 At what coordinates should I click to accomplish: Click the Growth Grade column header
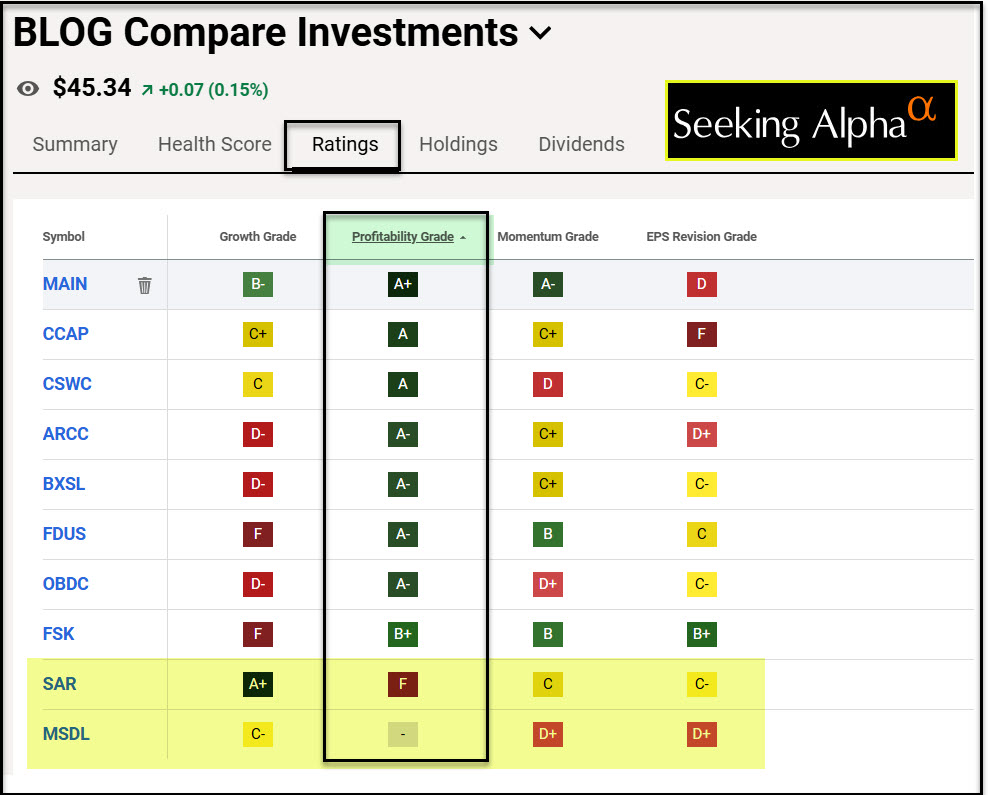[x=258, y=237]
